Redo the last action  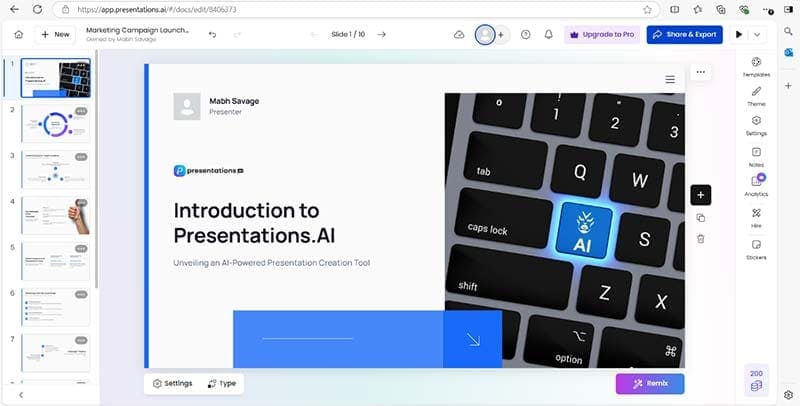coord(237,35)
